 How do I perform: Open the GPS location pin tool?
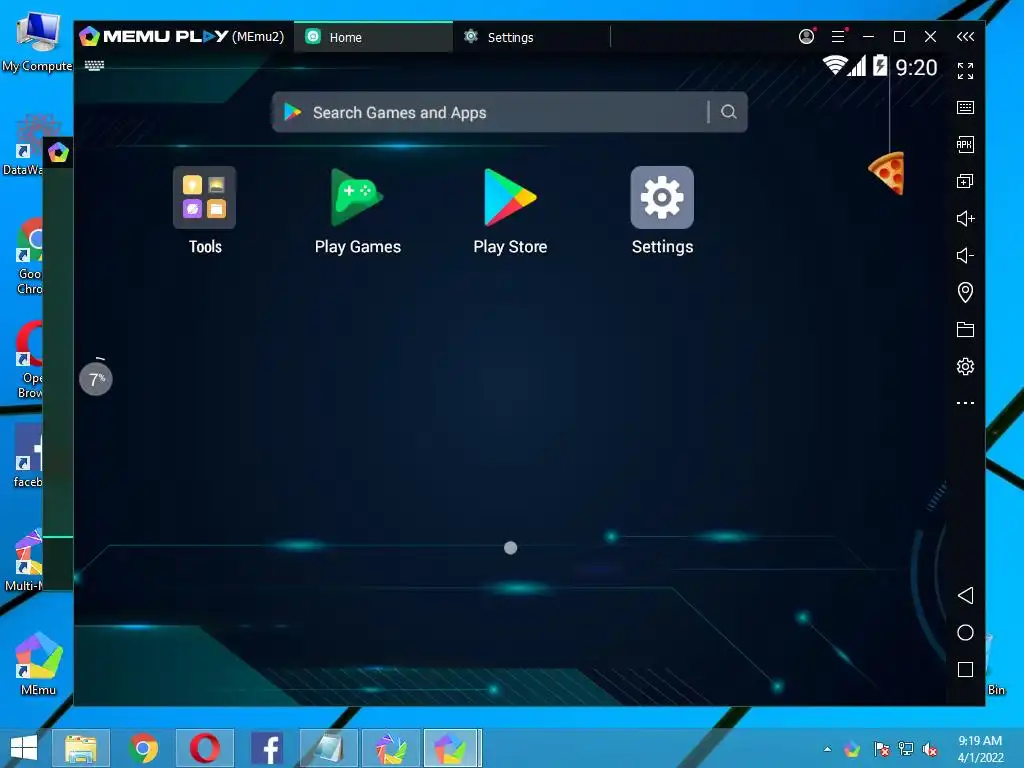click(965, 292)
